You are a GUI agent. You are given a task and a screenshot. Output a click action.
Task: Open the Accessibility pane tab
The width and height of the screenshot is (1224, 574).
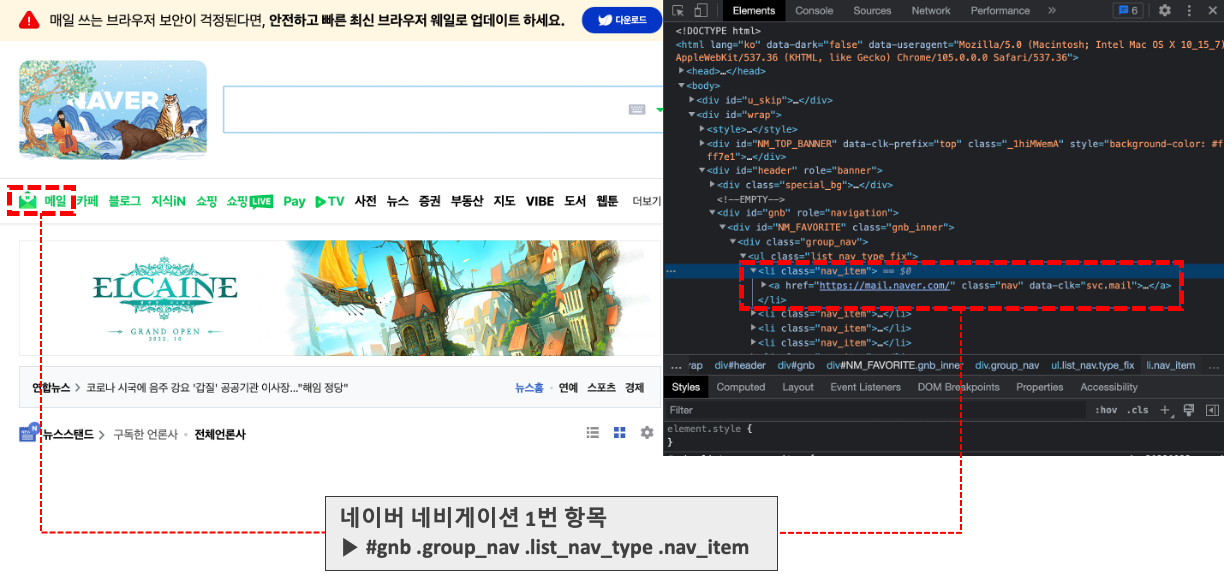pyautogui.click(x=1109, y=387)
